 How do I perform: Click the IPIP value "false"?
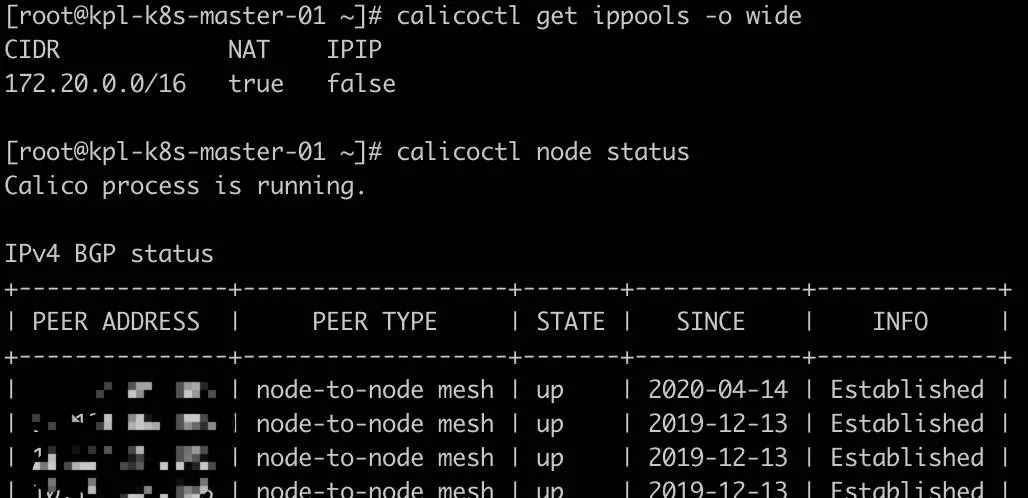[x=361, y=84]
